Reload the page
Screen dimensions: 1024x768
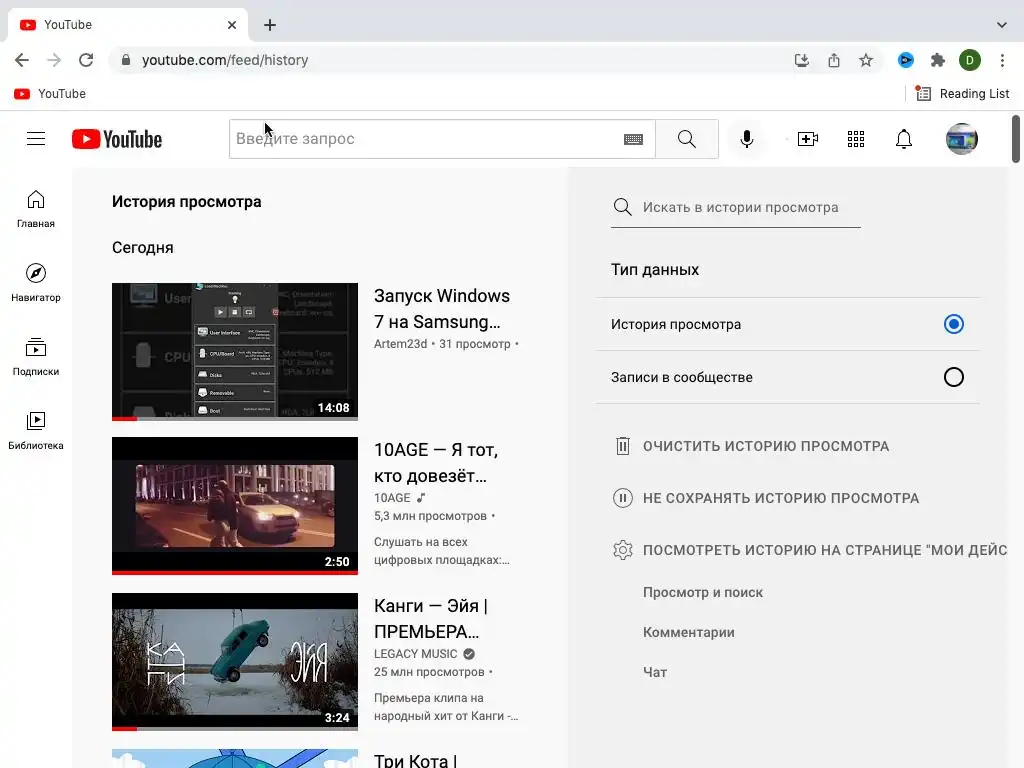86,60
